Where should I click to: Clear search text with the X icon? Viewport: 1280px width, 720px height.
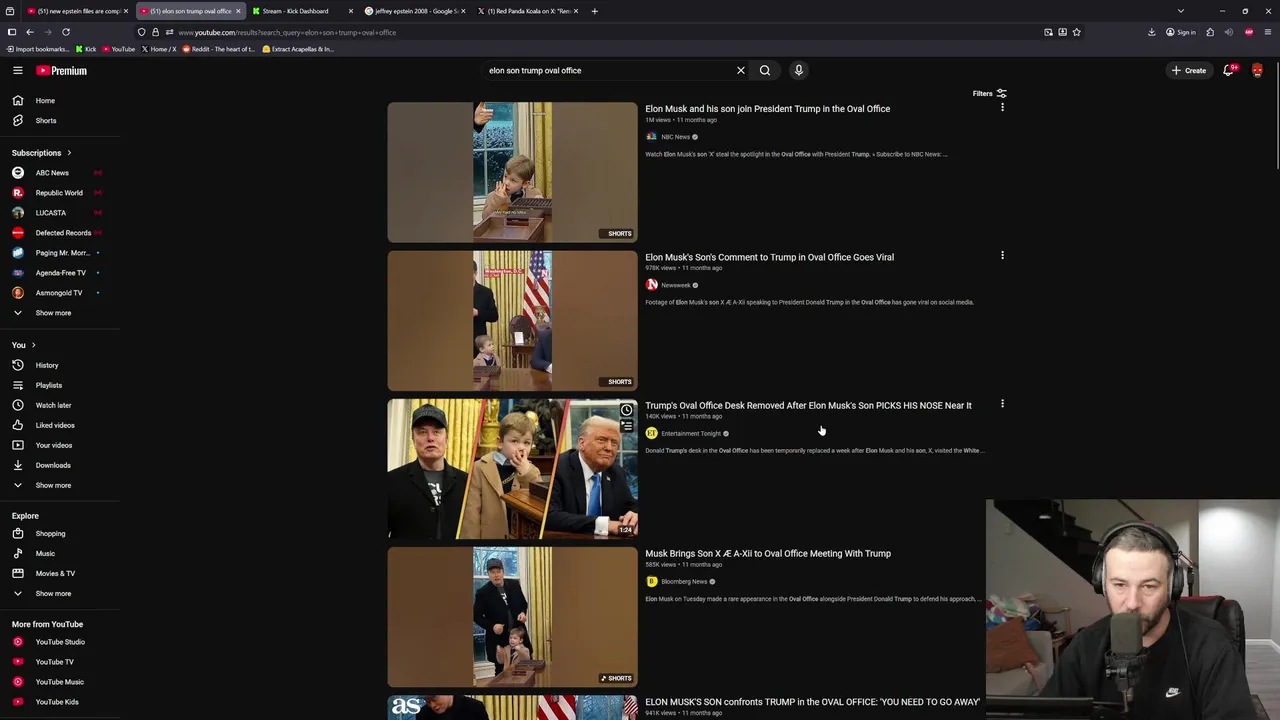[741, 70]
